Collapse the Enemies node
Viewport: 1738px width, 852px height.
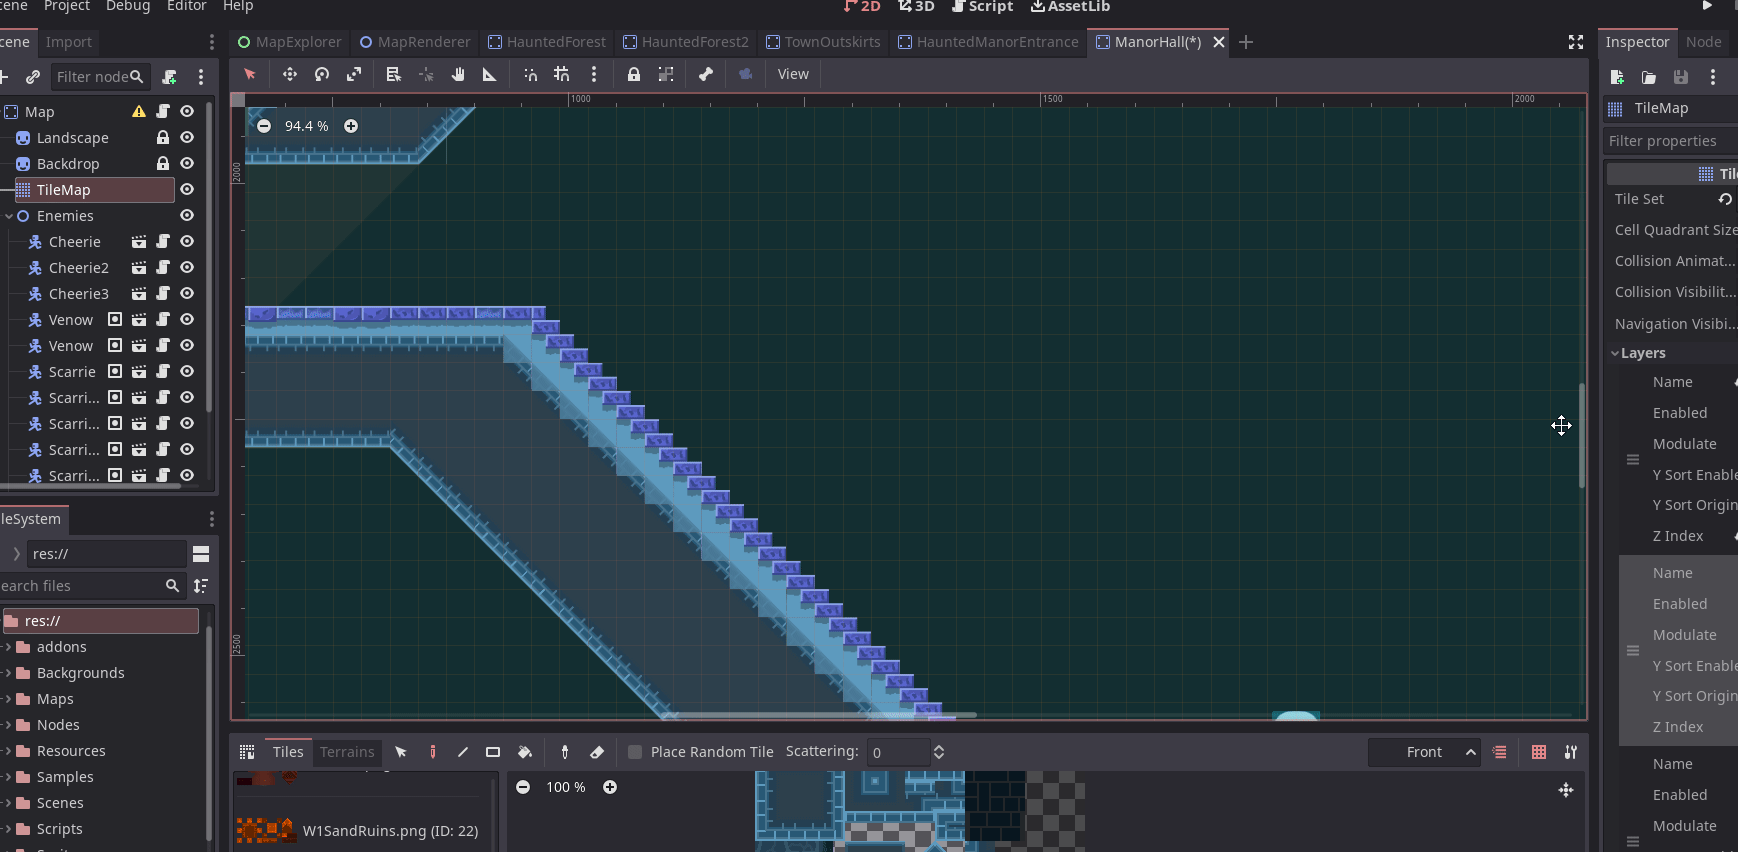(x=9, y=216)
